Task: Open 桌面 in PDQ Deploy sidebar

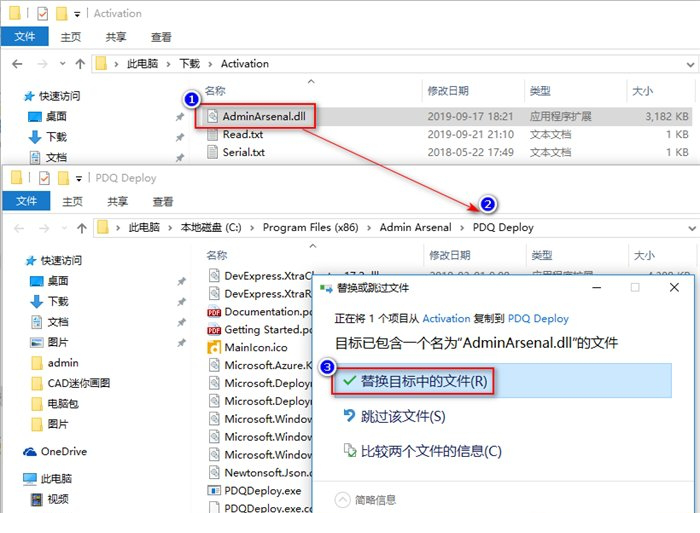Action: click(x=49, y=281)
